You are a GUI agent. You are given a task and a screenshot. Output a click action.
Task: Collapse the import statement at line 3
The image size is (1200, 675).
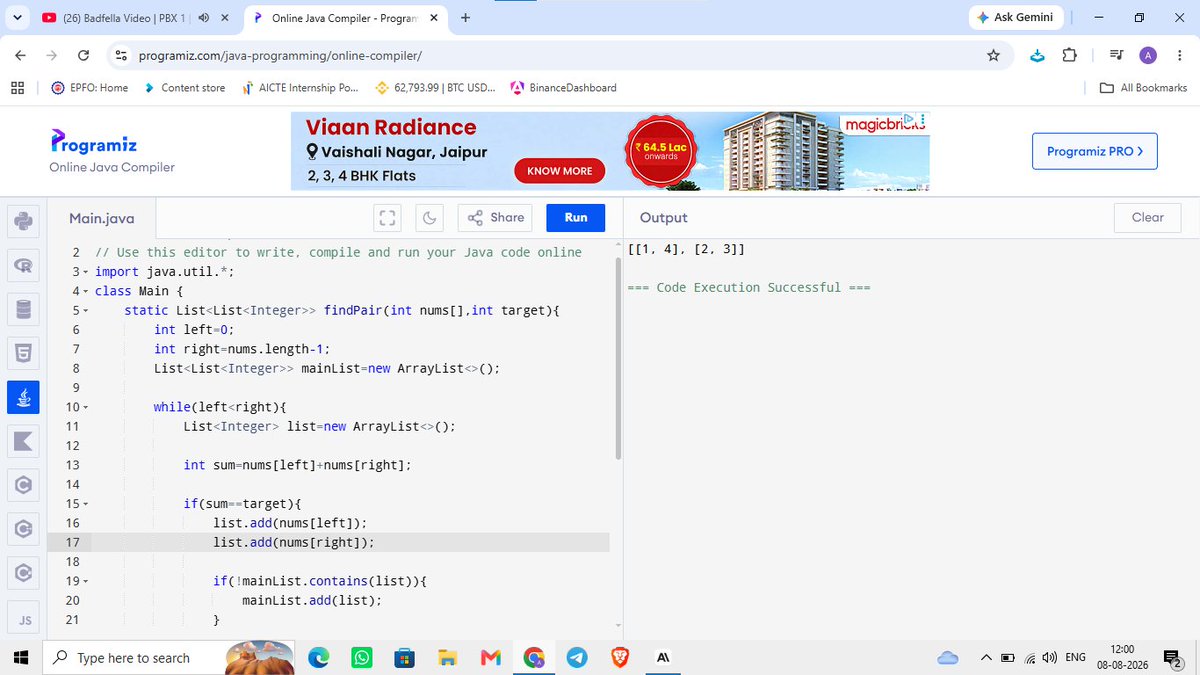pos(86,272)
